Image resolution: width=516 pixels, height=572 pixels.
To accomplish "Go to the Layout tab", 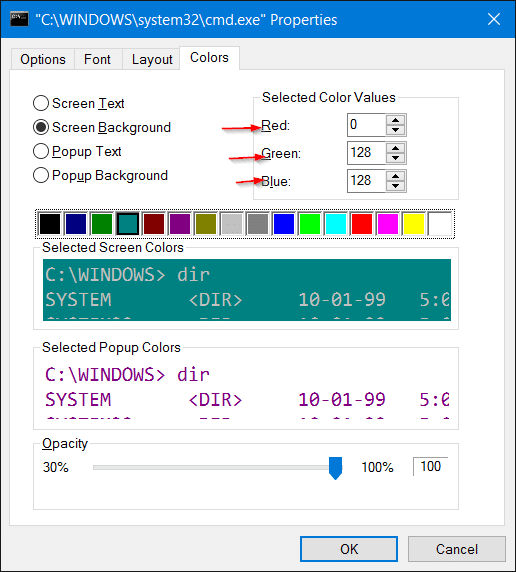I will click(152, 59).
